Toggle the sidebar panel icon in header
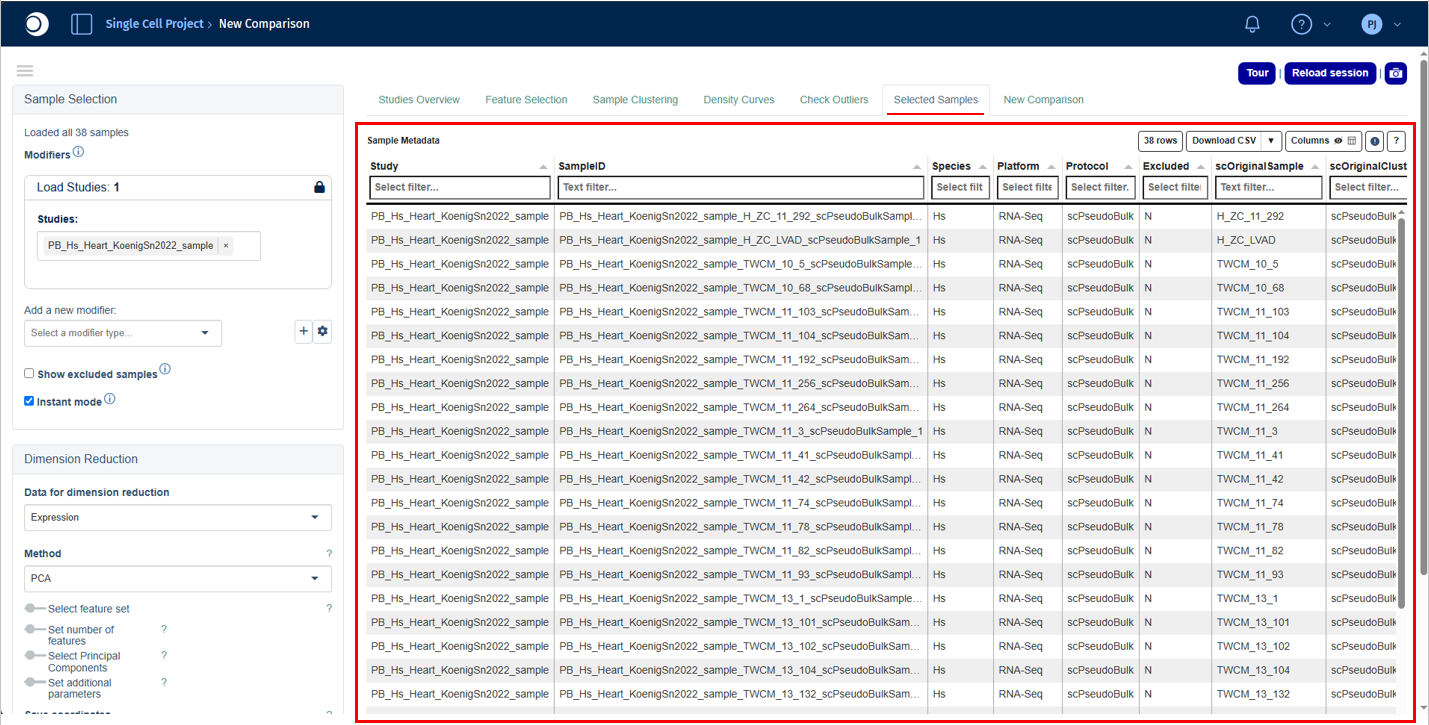Image resolution: width=1429 pixels, height=725 pixels. [x=82, y=24]
